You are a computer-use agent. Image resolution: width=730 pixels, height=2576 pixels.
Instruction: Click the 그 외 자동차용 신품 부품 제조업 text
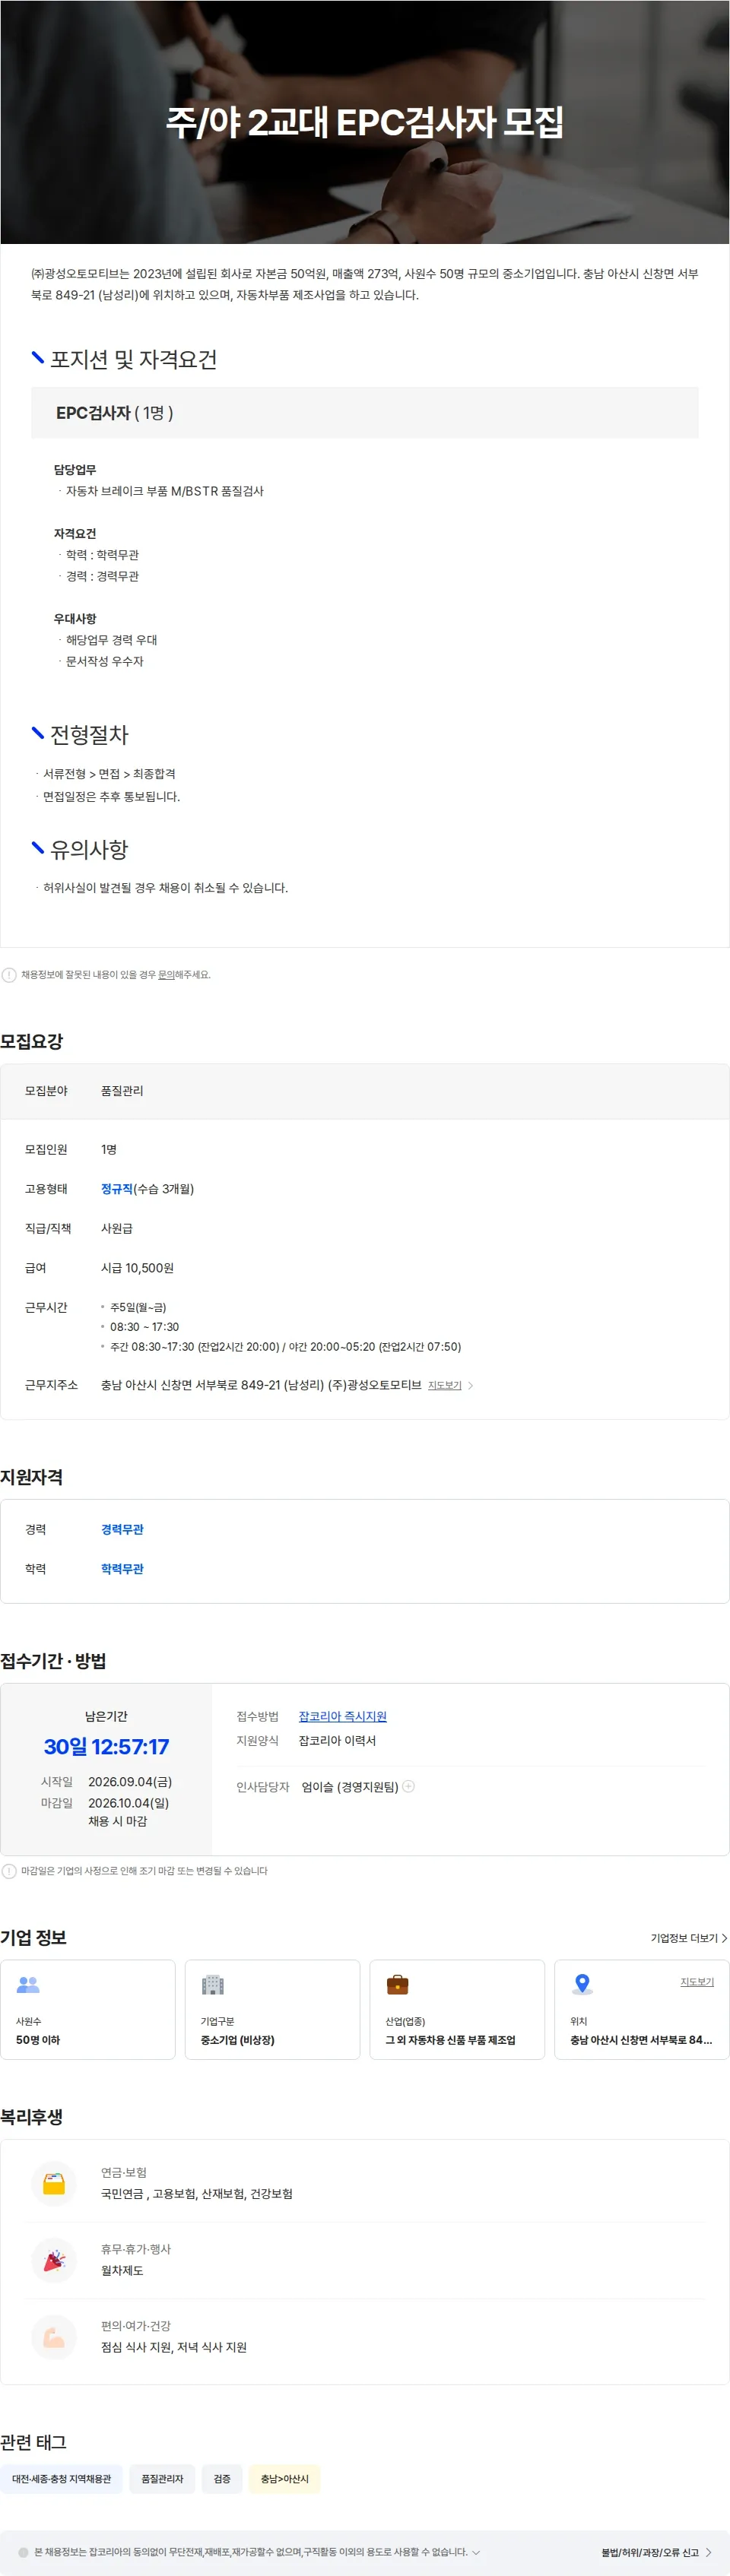pyautogui.click(x=450, y=2040)
